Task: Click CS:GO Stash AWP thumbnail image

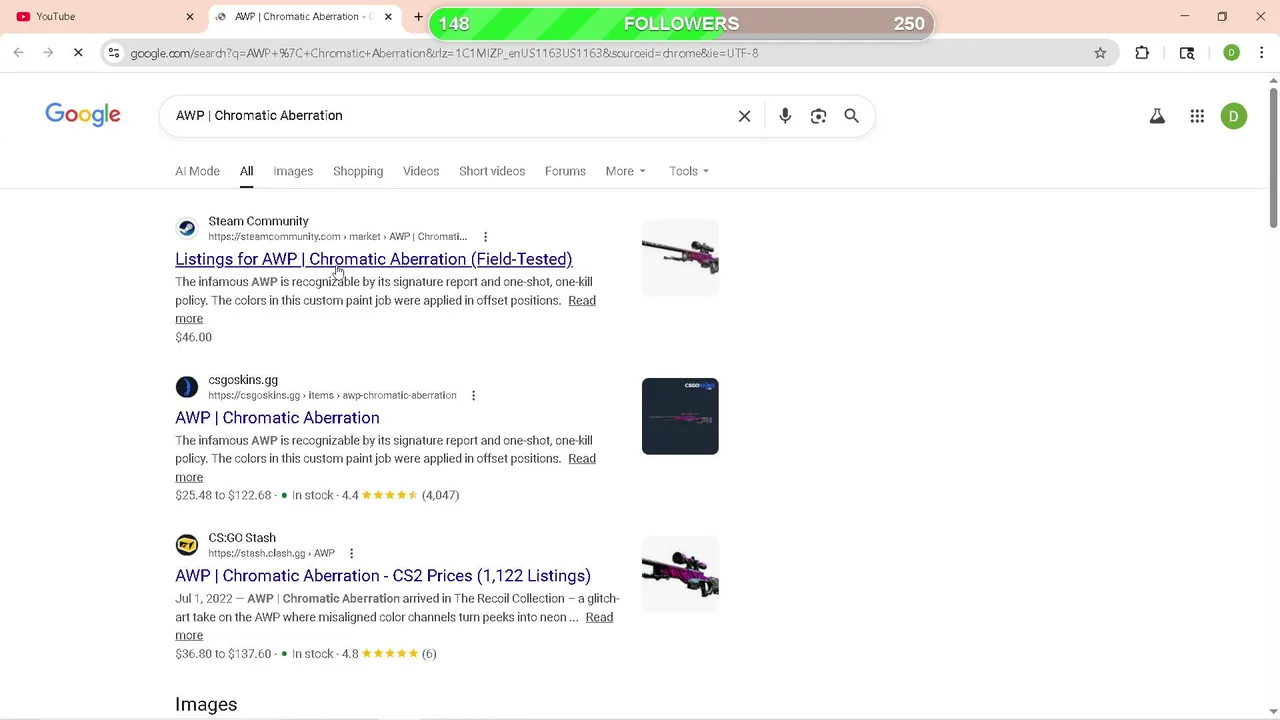Action: click(x=680, y=575)
